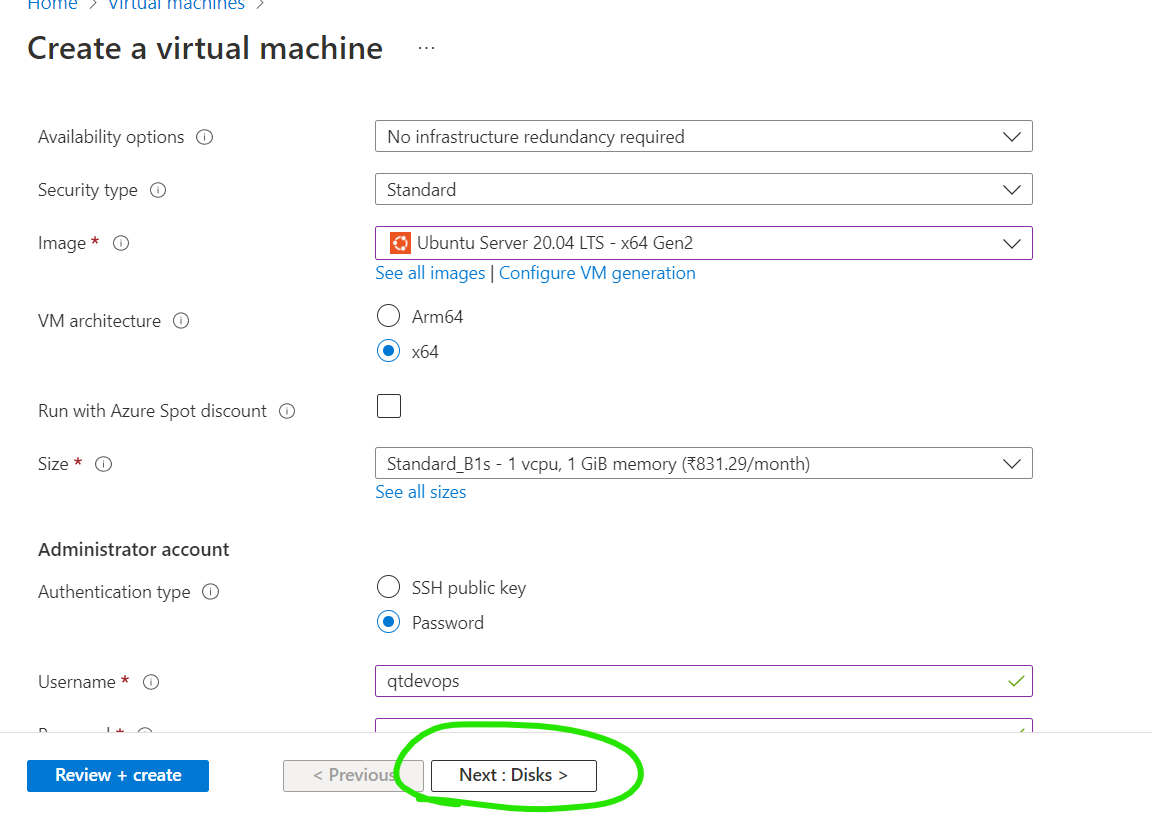Enable Run with Azure Spot discount checkbox
Image resolution: width=1152 pixels, height=820 pixels.
pos(389,406)
